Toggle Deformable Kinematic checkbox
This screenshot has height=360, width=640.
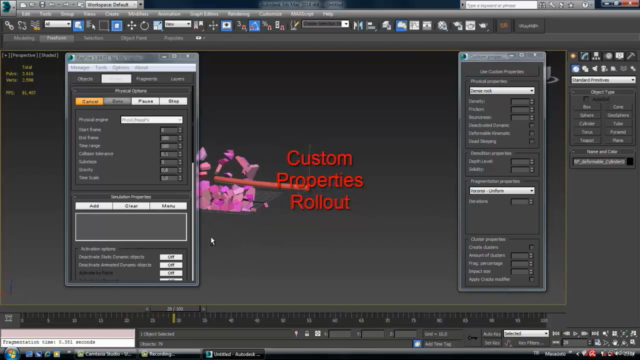(531, 133)
